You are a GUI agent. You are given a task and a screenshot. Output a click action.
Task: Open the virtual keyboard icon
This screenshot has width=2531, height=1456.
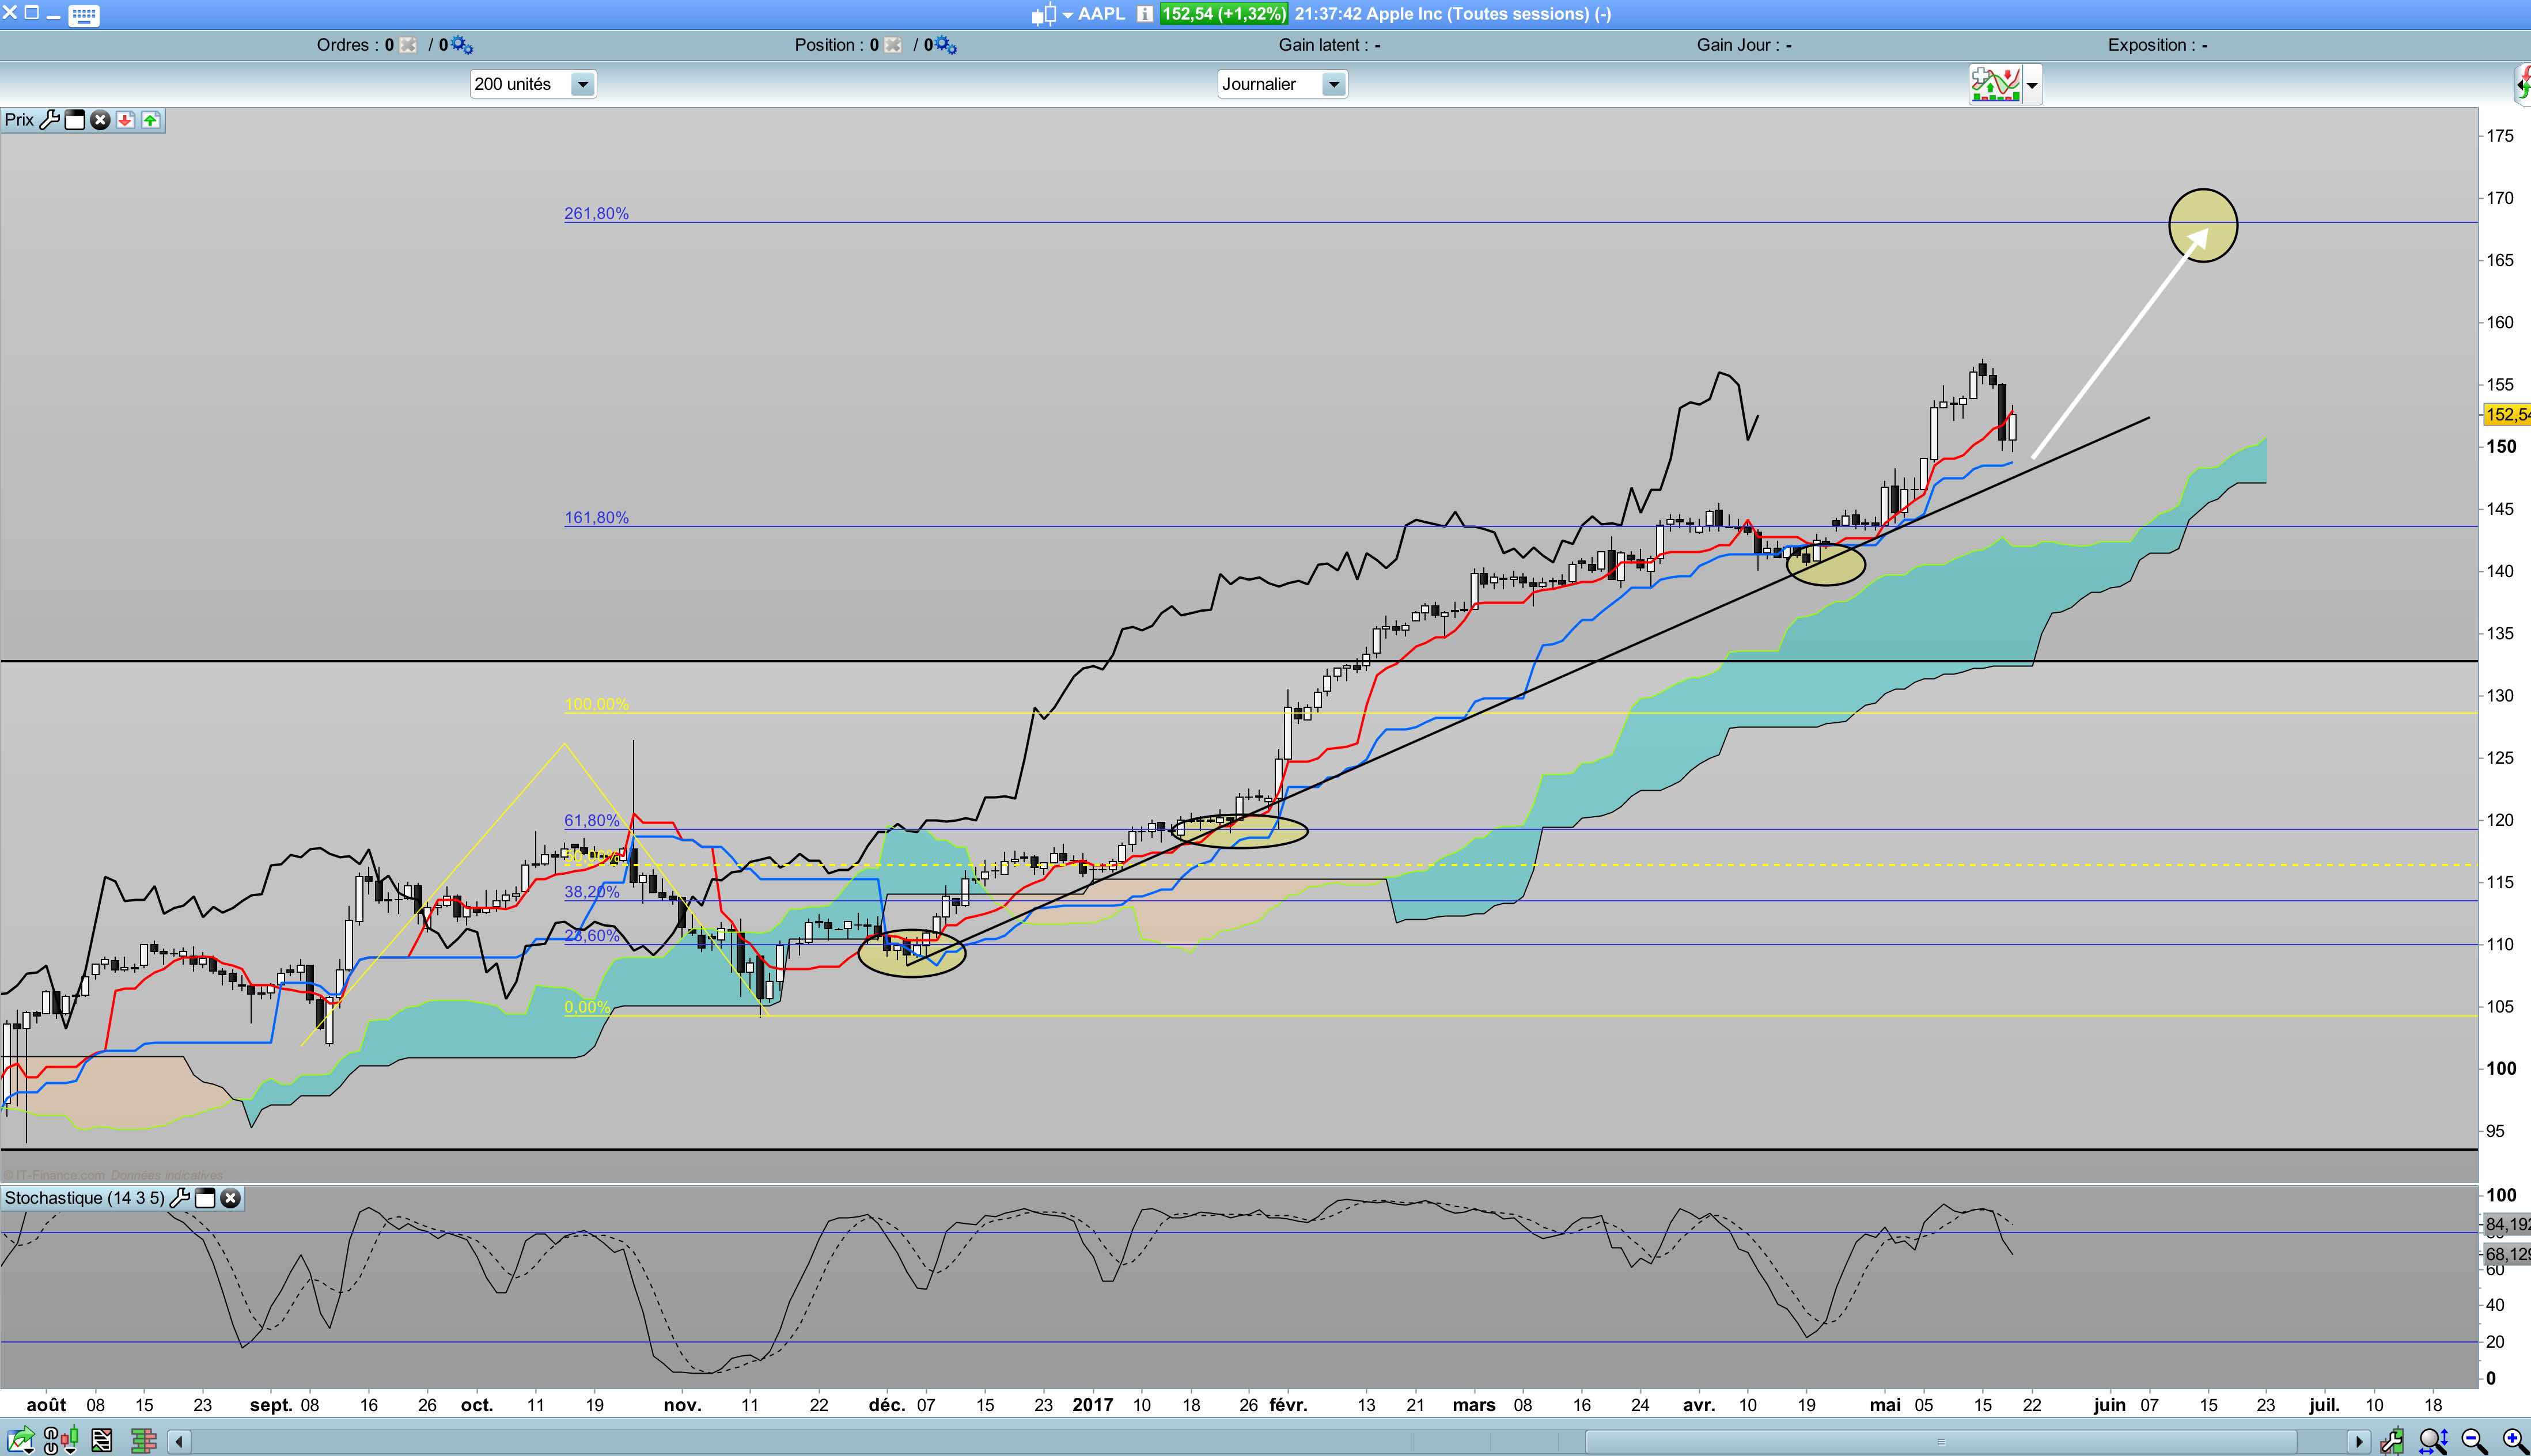coord(84,15)
